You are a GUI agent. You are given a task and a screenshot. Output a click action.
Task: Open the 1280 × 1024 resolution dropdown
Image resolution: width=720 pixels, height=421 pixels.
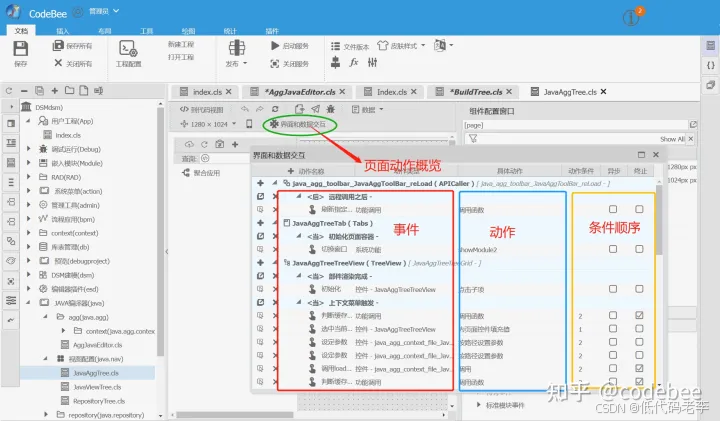(234, 124)
